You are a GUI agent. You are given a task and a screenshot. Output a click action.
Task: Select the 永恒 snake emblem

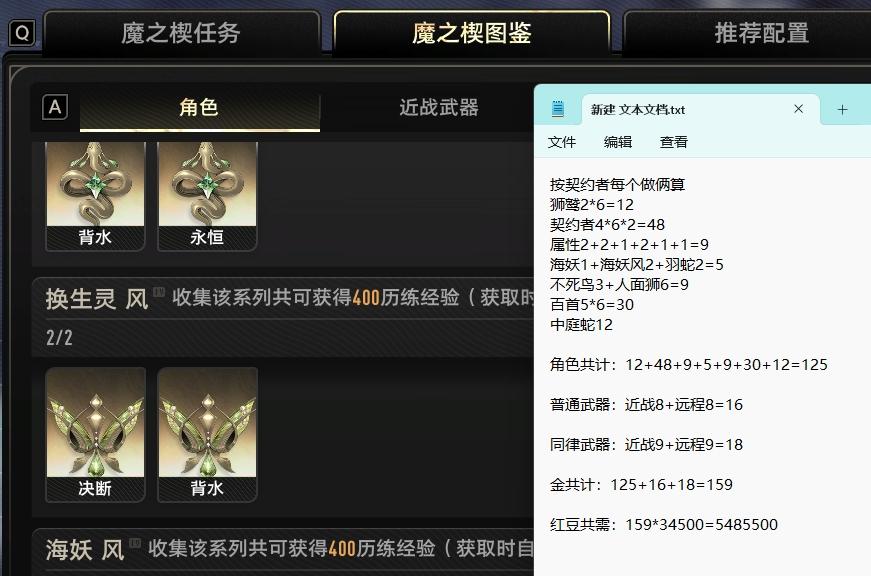[207, 196]
